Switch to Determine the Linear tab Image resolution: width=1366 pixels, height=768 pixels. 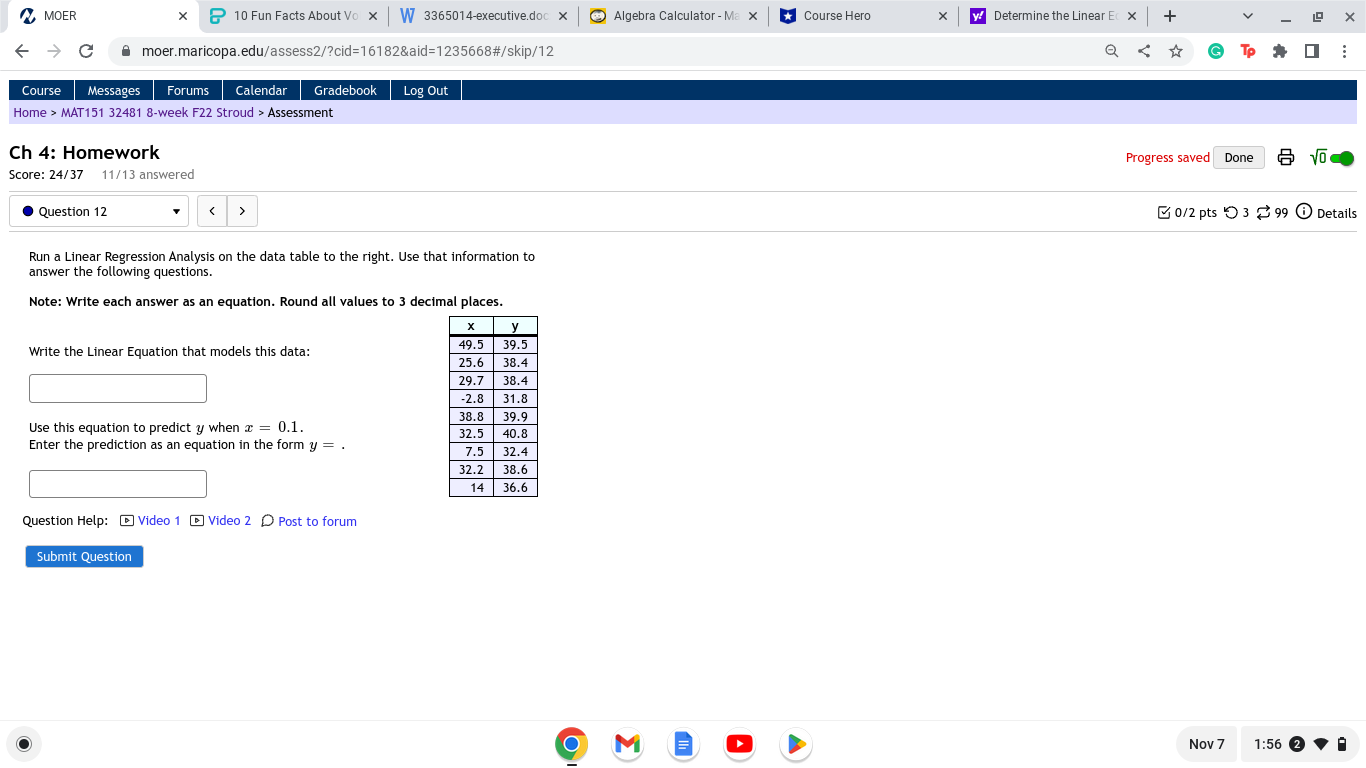point(1054,16)
